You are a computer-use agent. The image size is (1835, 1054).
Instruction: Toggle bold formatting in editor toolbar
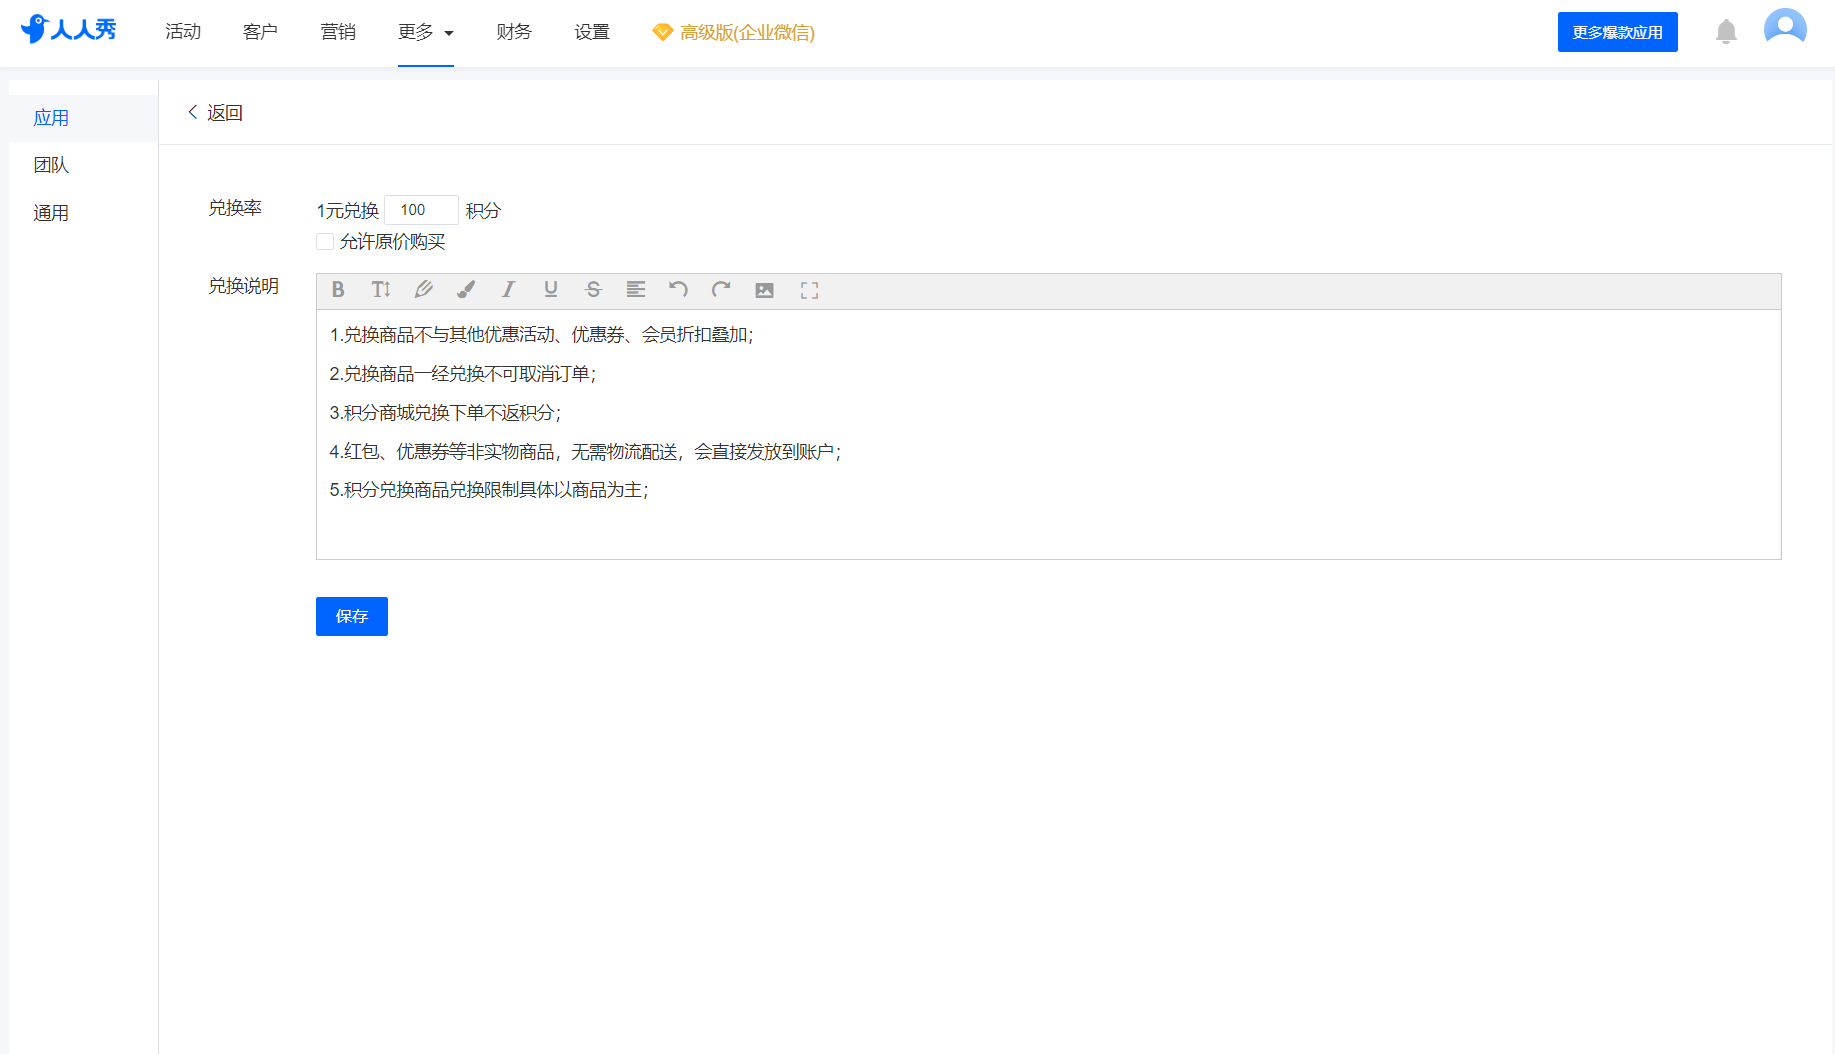(x=338, y=290)
